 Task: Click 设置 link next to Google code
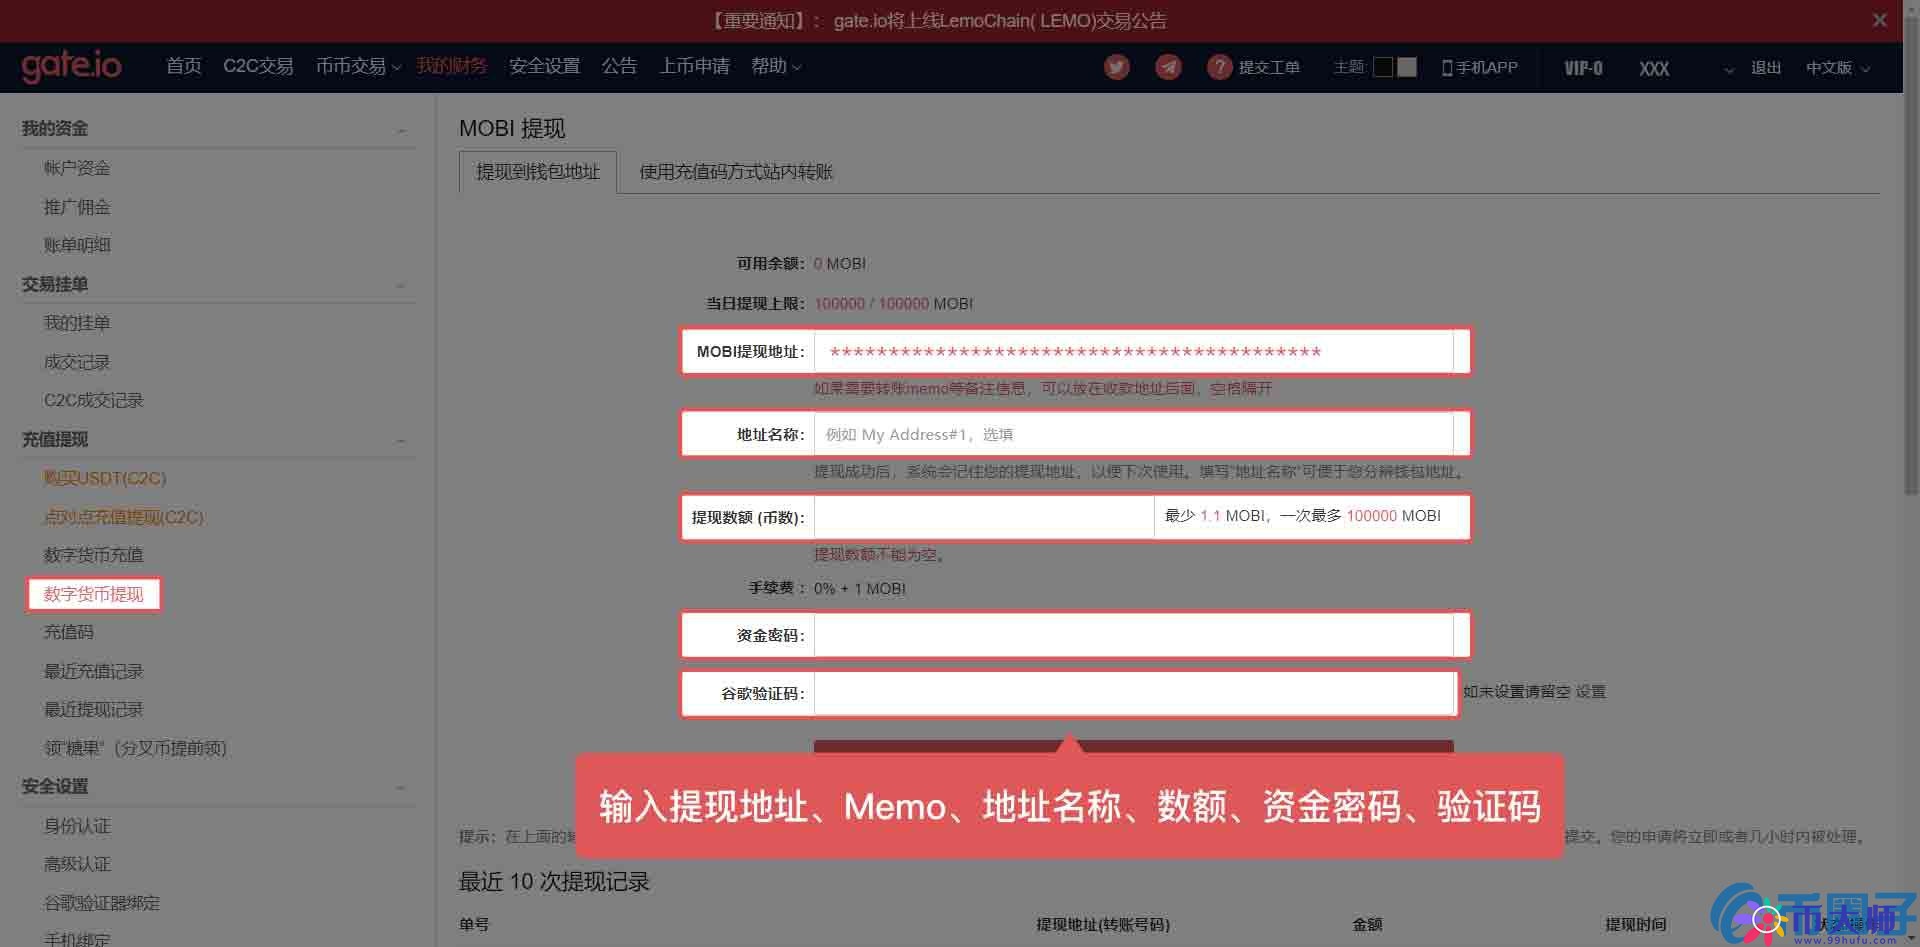point(1591,692)
